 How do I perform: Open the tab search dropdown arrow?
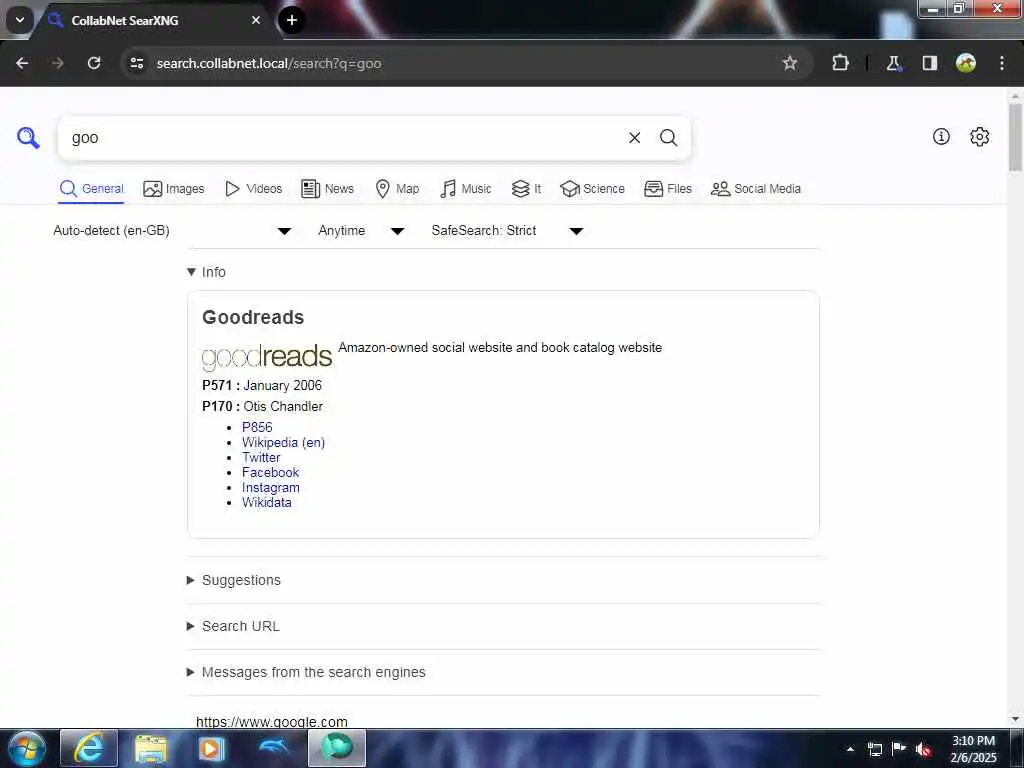click(20, 20)
